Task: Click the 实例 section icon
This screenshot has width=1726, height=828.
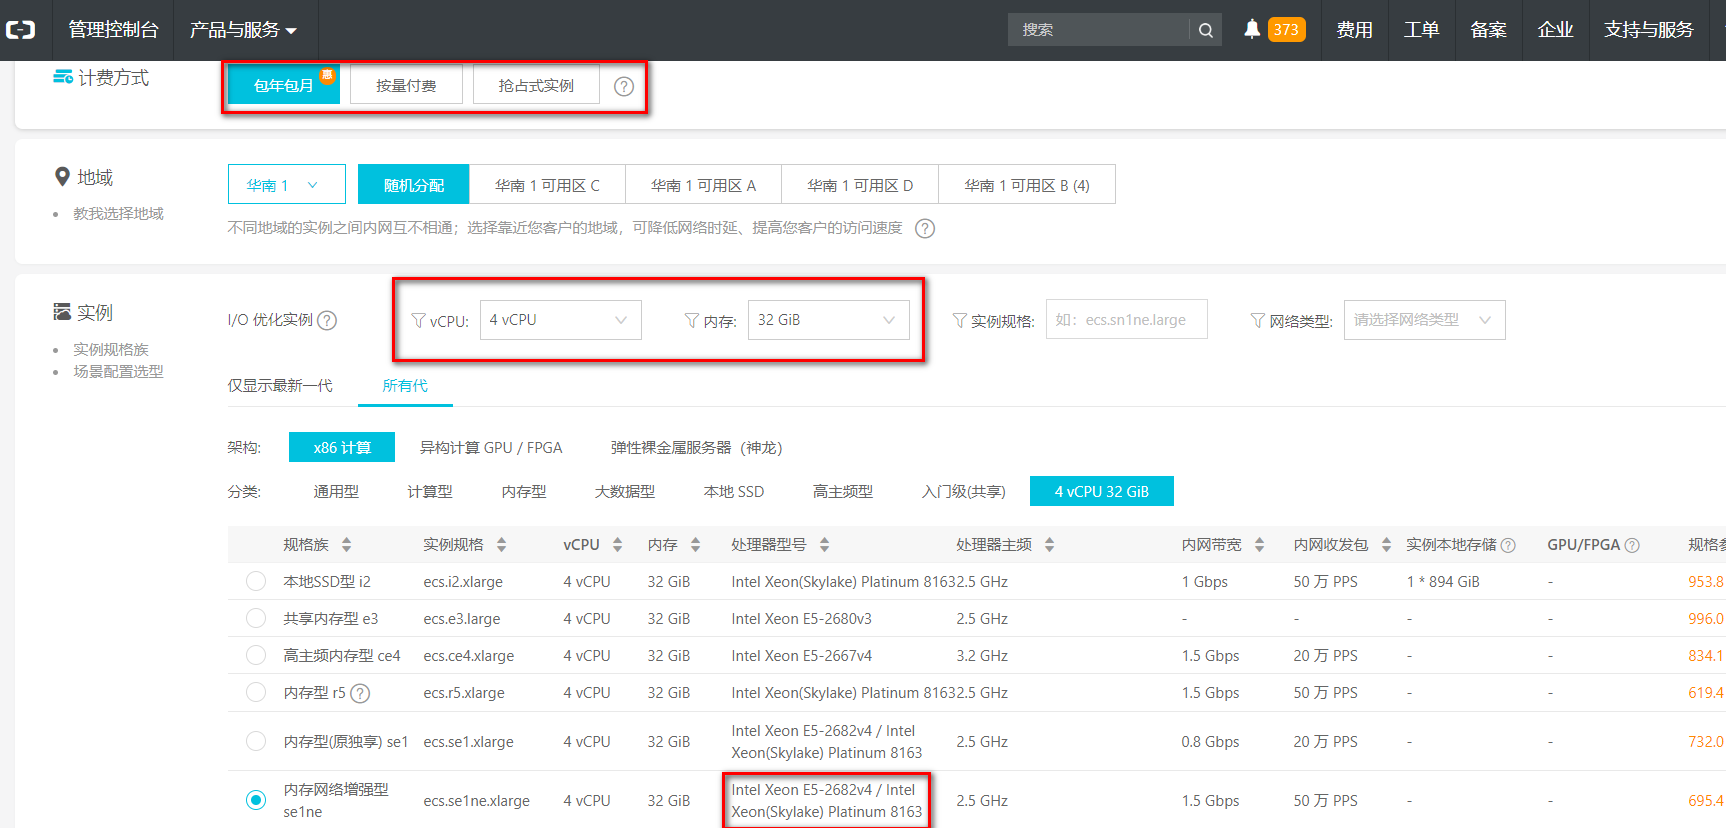Action: [62, 312]
